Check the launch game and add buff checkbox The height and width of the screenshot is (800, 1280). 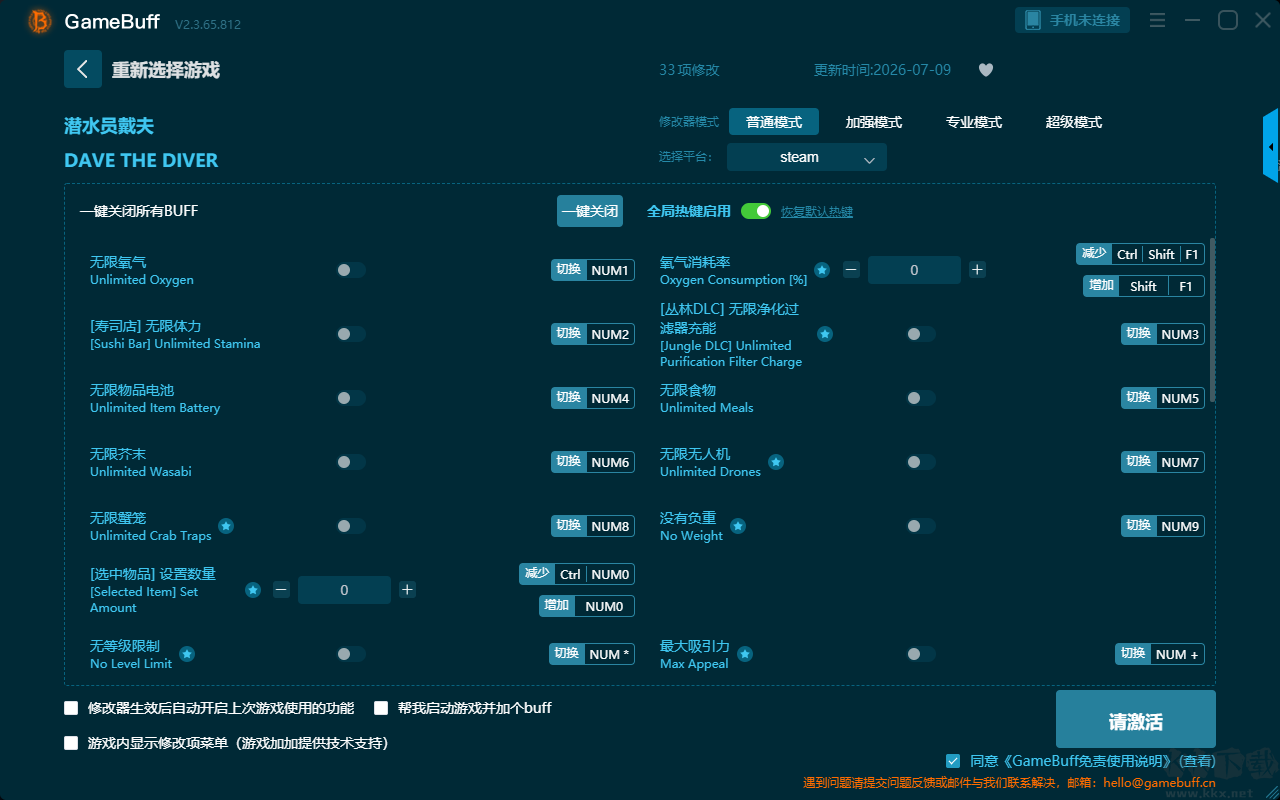coord(381,708)
